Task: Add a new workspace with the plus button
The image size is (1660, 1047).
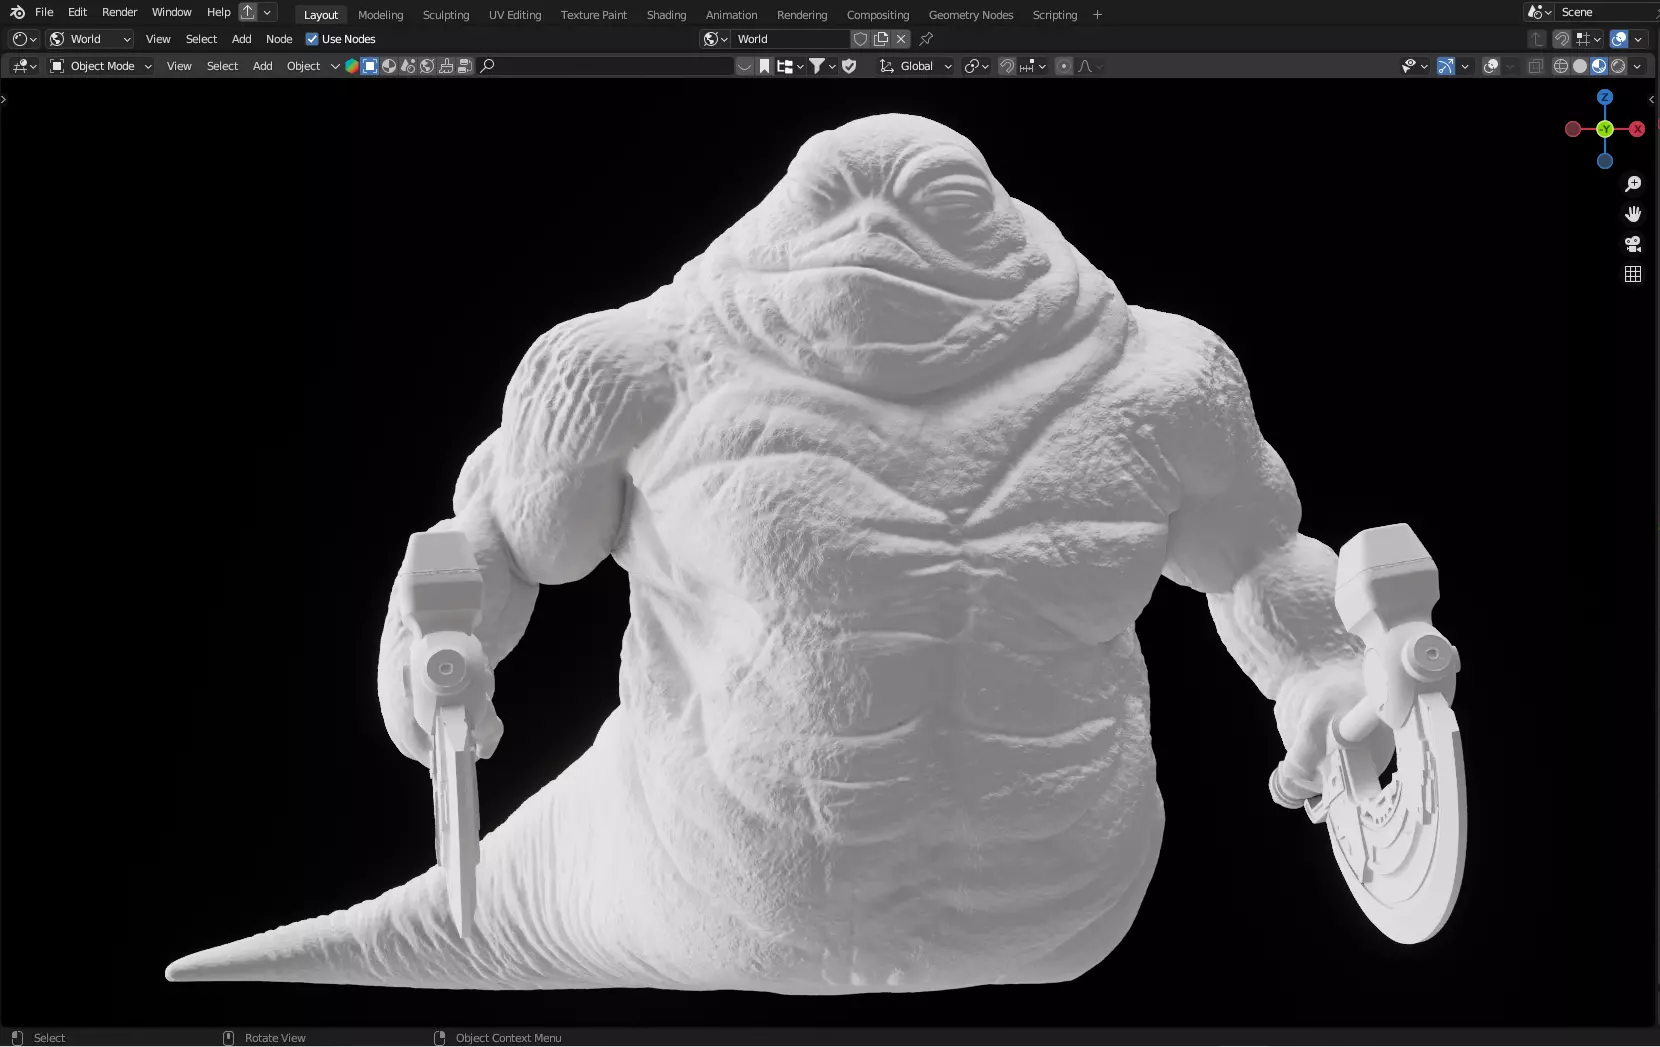Action: point(1097,15)
